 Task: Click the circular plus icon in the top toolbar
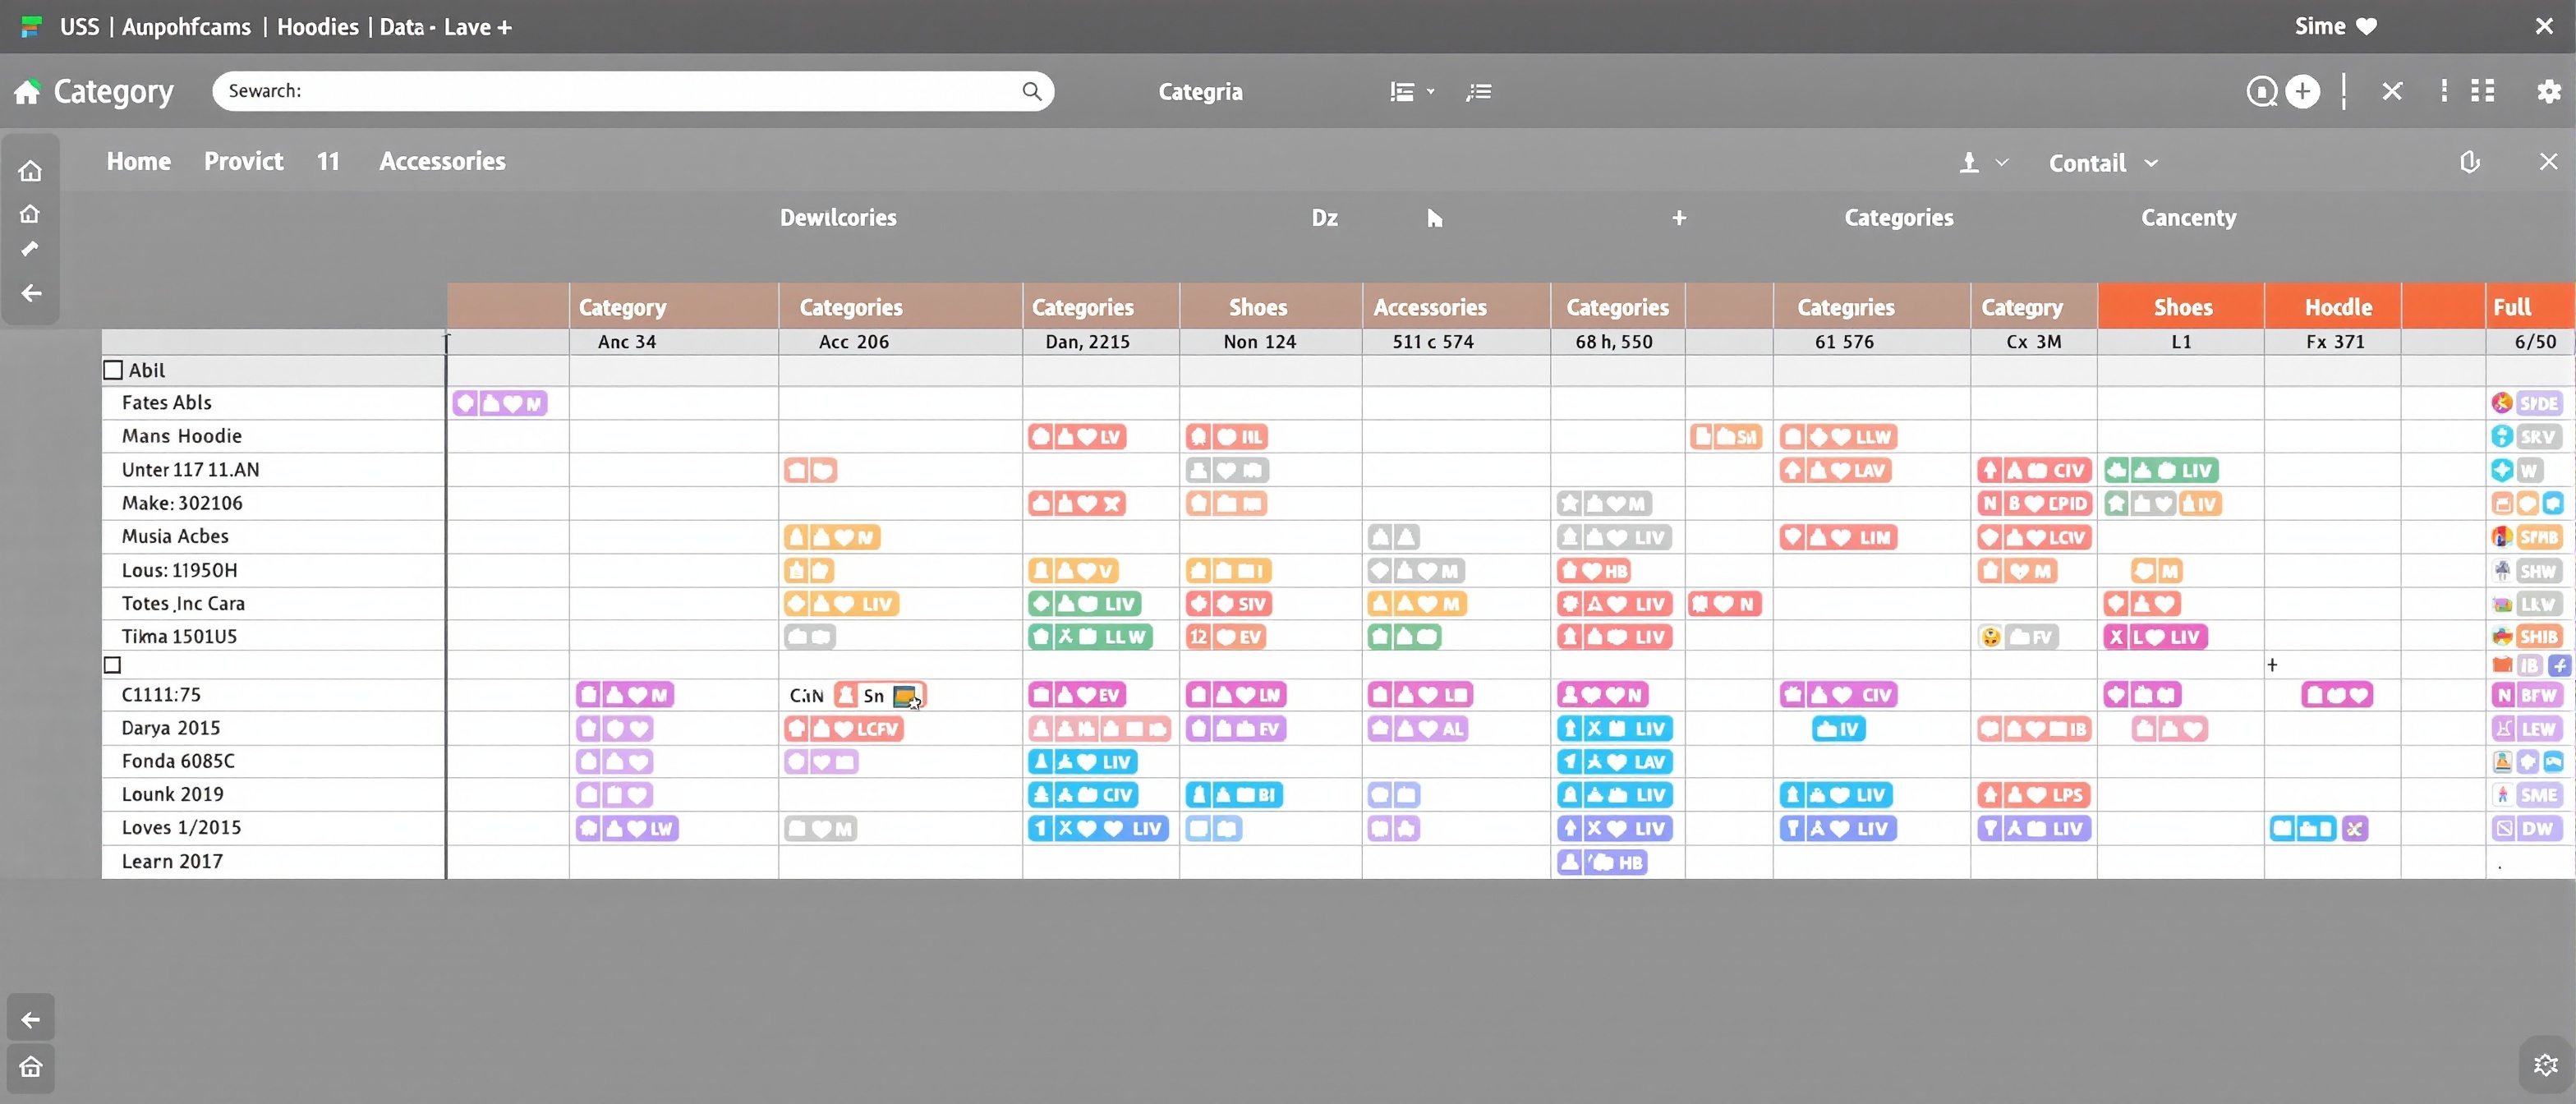2304,91
